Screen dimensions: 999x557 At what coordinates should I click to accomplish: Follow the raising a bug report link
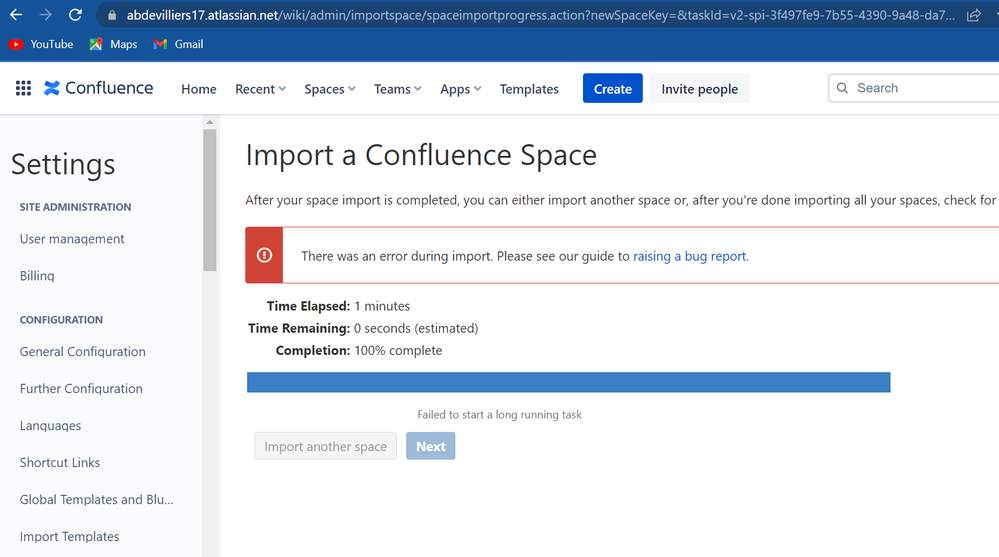pyautogui.click(x=689, y=256)
